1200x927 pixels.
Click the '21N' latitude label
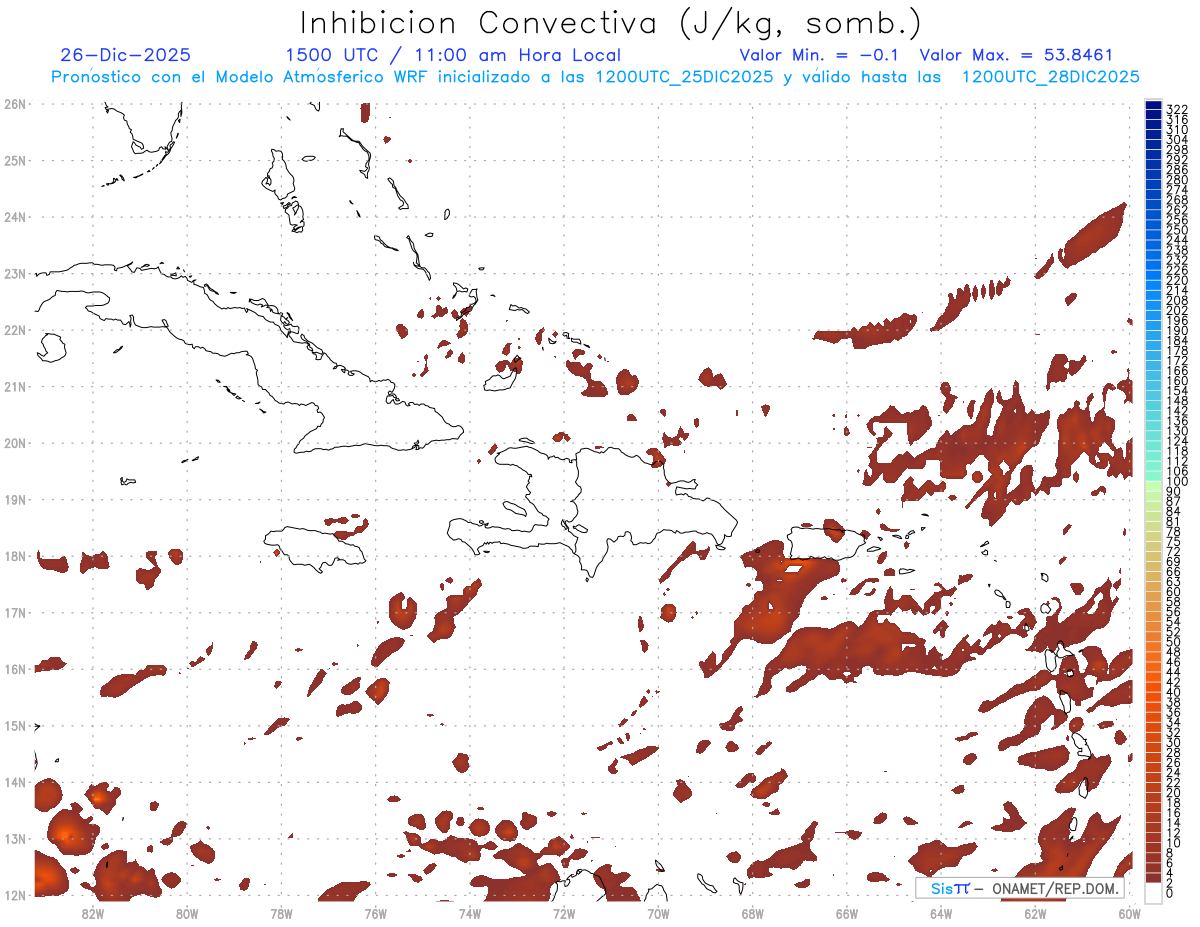tap(15, 387)
